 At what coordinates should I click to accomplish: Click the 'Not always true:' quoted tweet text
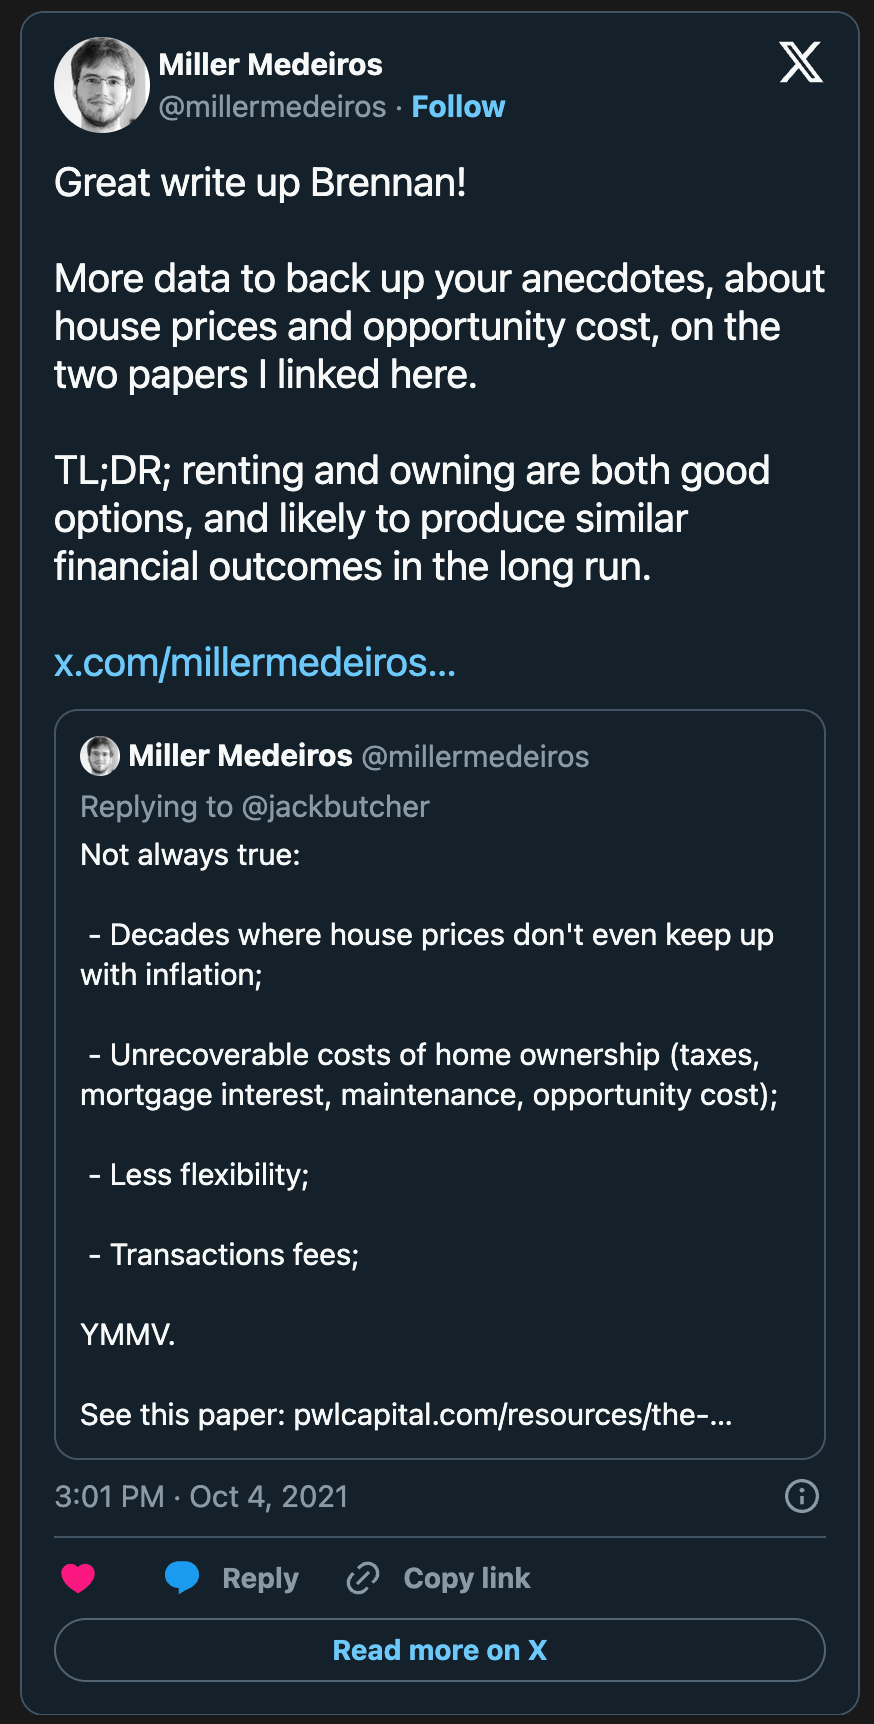point(190,855)
